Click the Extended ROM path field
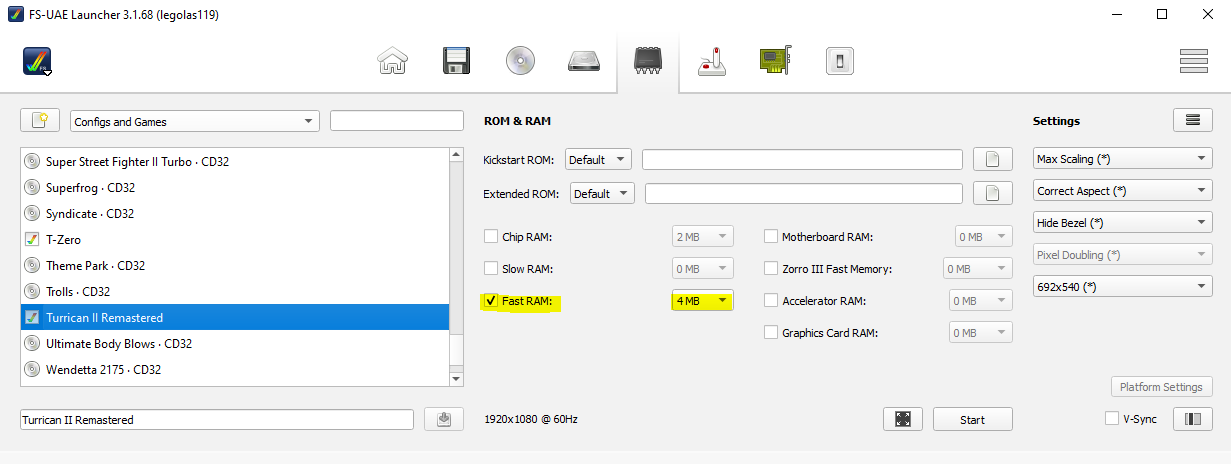 pos(804,193)
